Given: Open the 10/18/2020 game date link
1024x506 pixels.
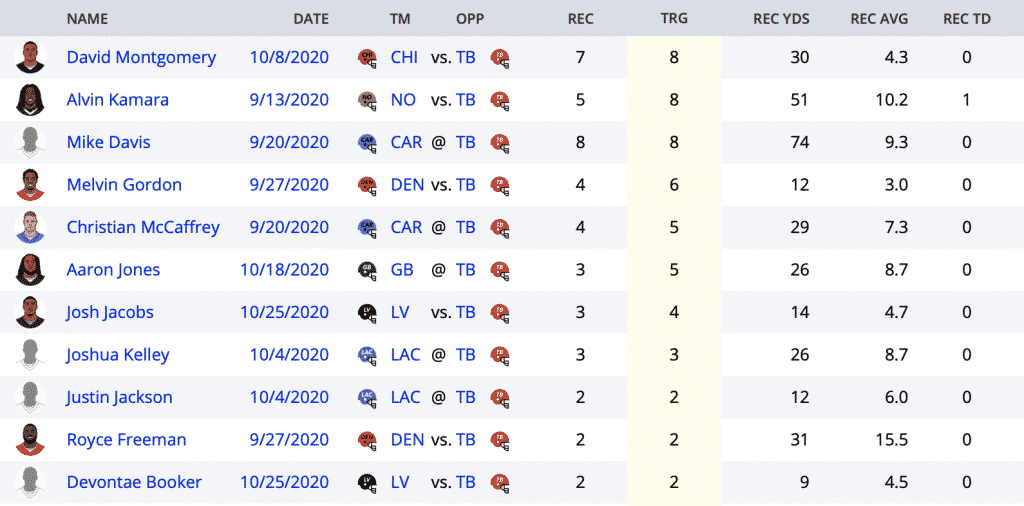Looking at the screenshot, I should tap(285, 270).
